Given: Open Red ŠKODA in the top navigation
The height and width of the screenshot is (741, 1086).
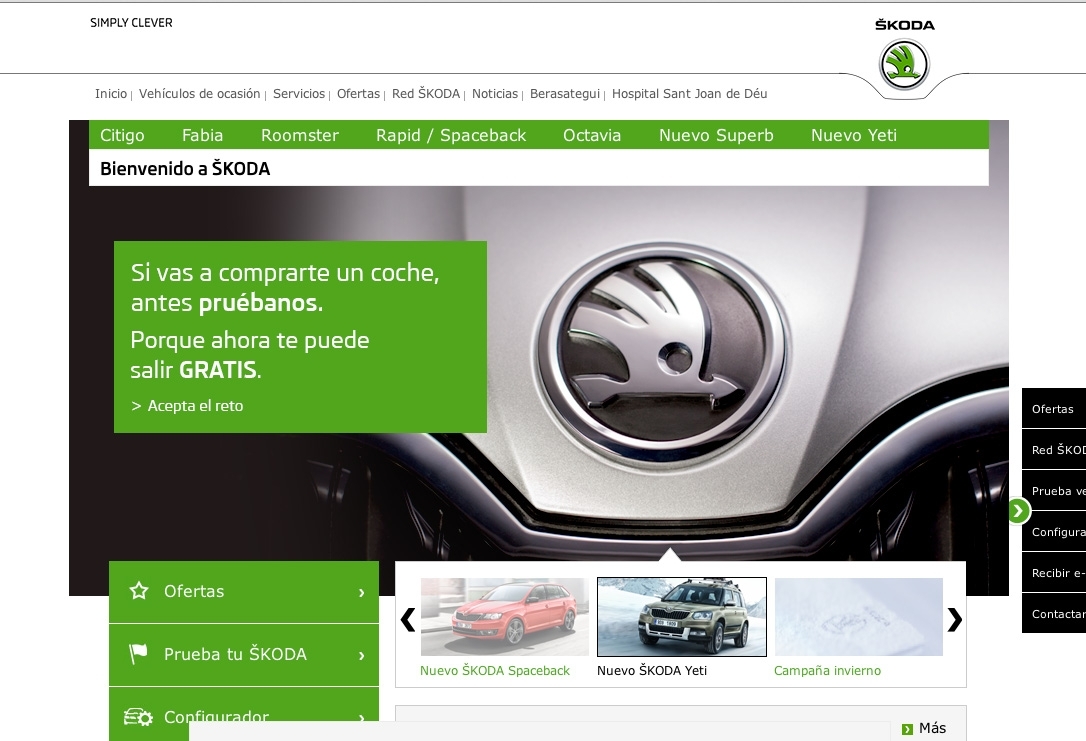Looking at the screenshot, I should 426,93.
